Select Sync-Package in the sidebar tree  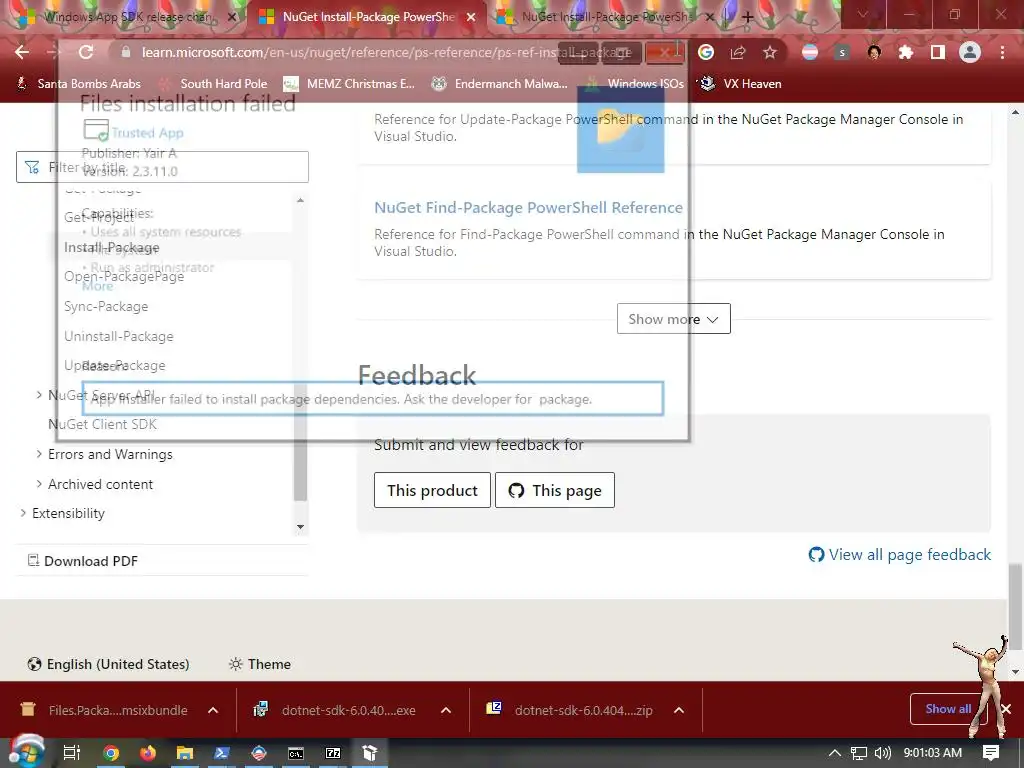106,306
